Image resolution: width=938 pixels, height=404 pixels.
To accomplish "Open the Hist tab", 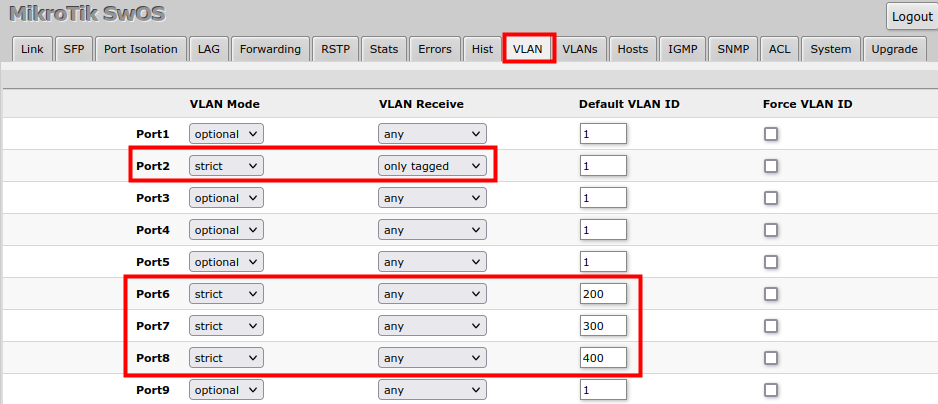I will (482, 49).
